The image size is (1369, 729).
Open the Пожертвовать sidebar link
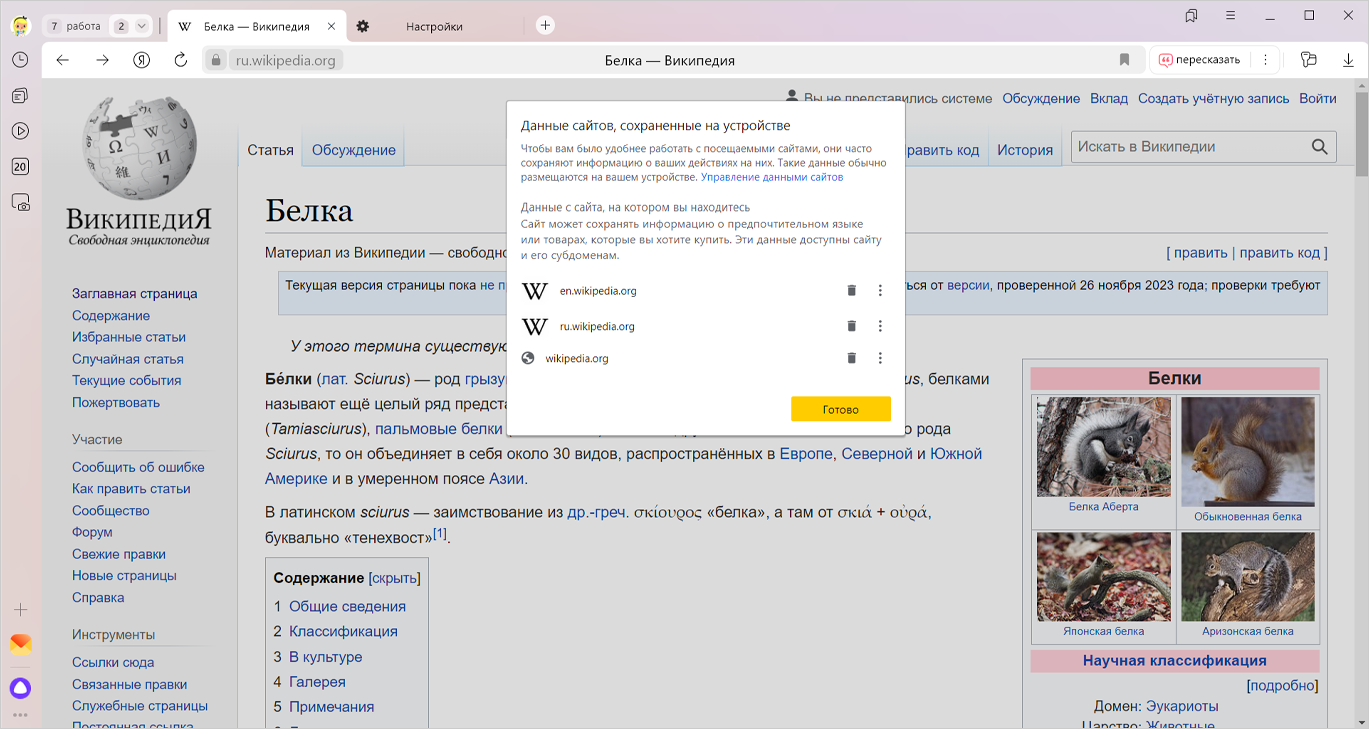click(116, 402)
